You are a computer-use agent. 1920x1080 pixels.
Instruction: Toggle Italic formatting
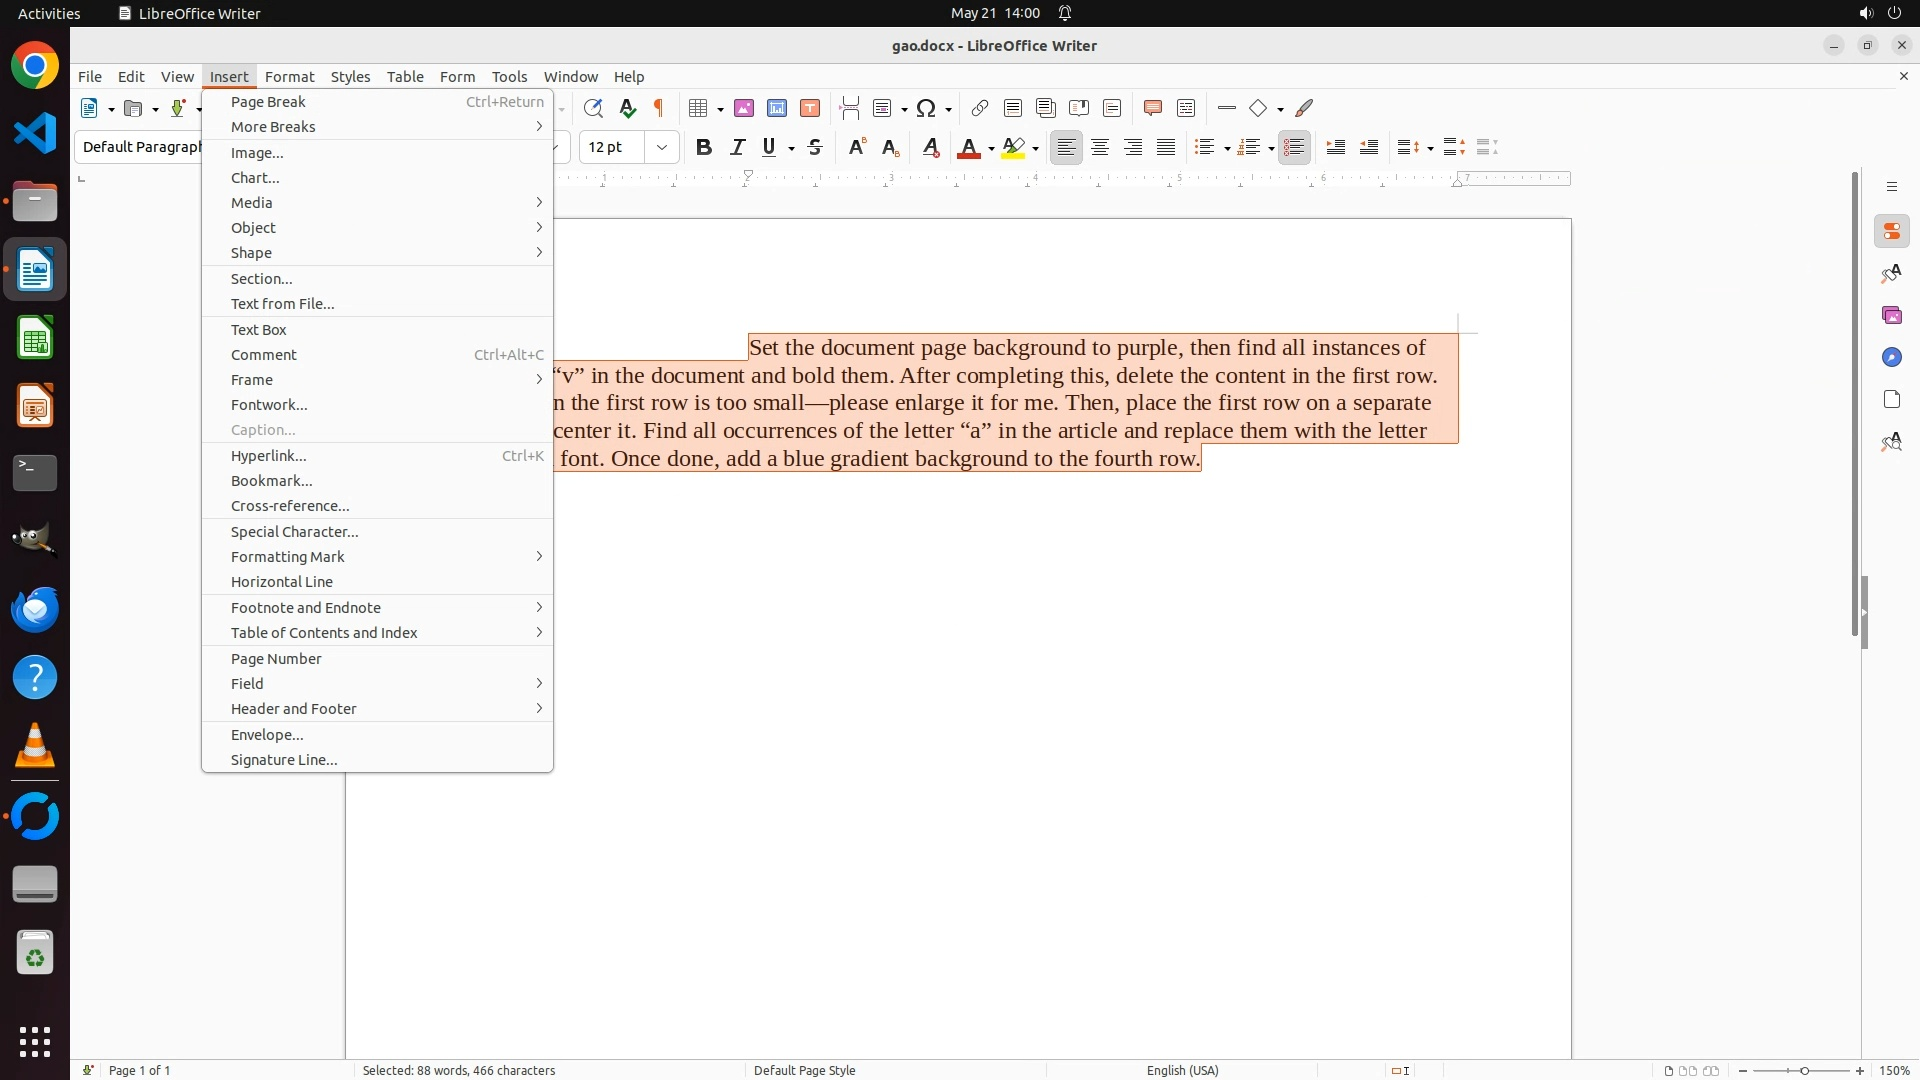click(737, 148)
